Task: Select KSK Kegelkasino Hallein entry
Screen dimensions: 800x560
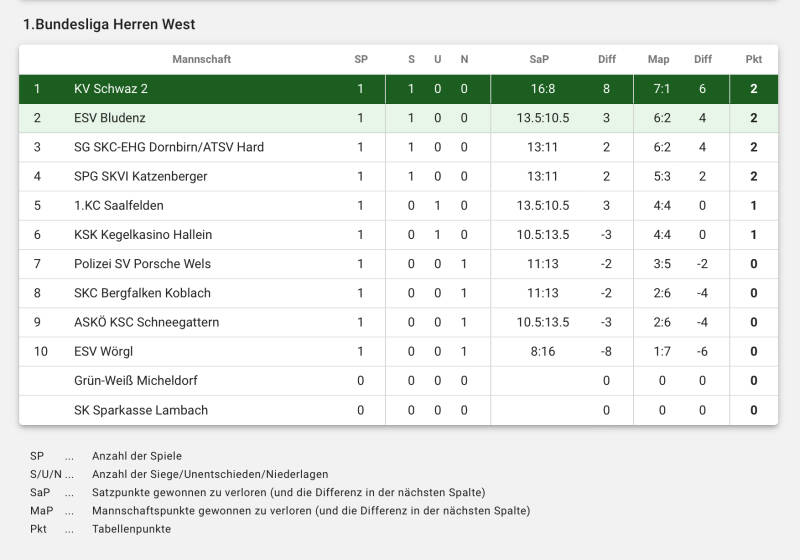Action: pos(143,235)
